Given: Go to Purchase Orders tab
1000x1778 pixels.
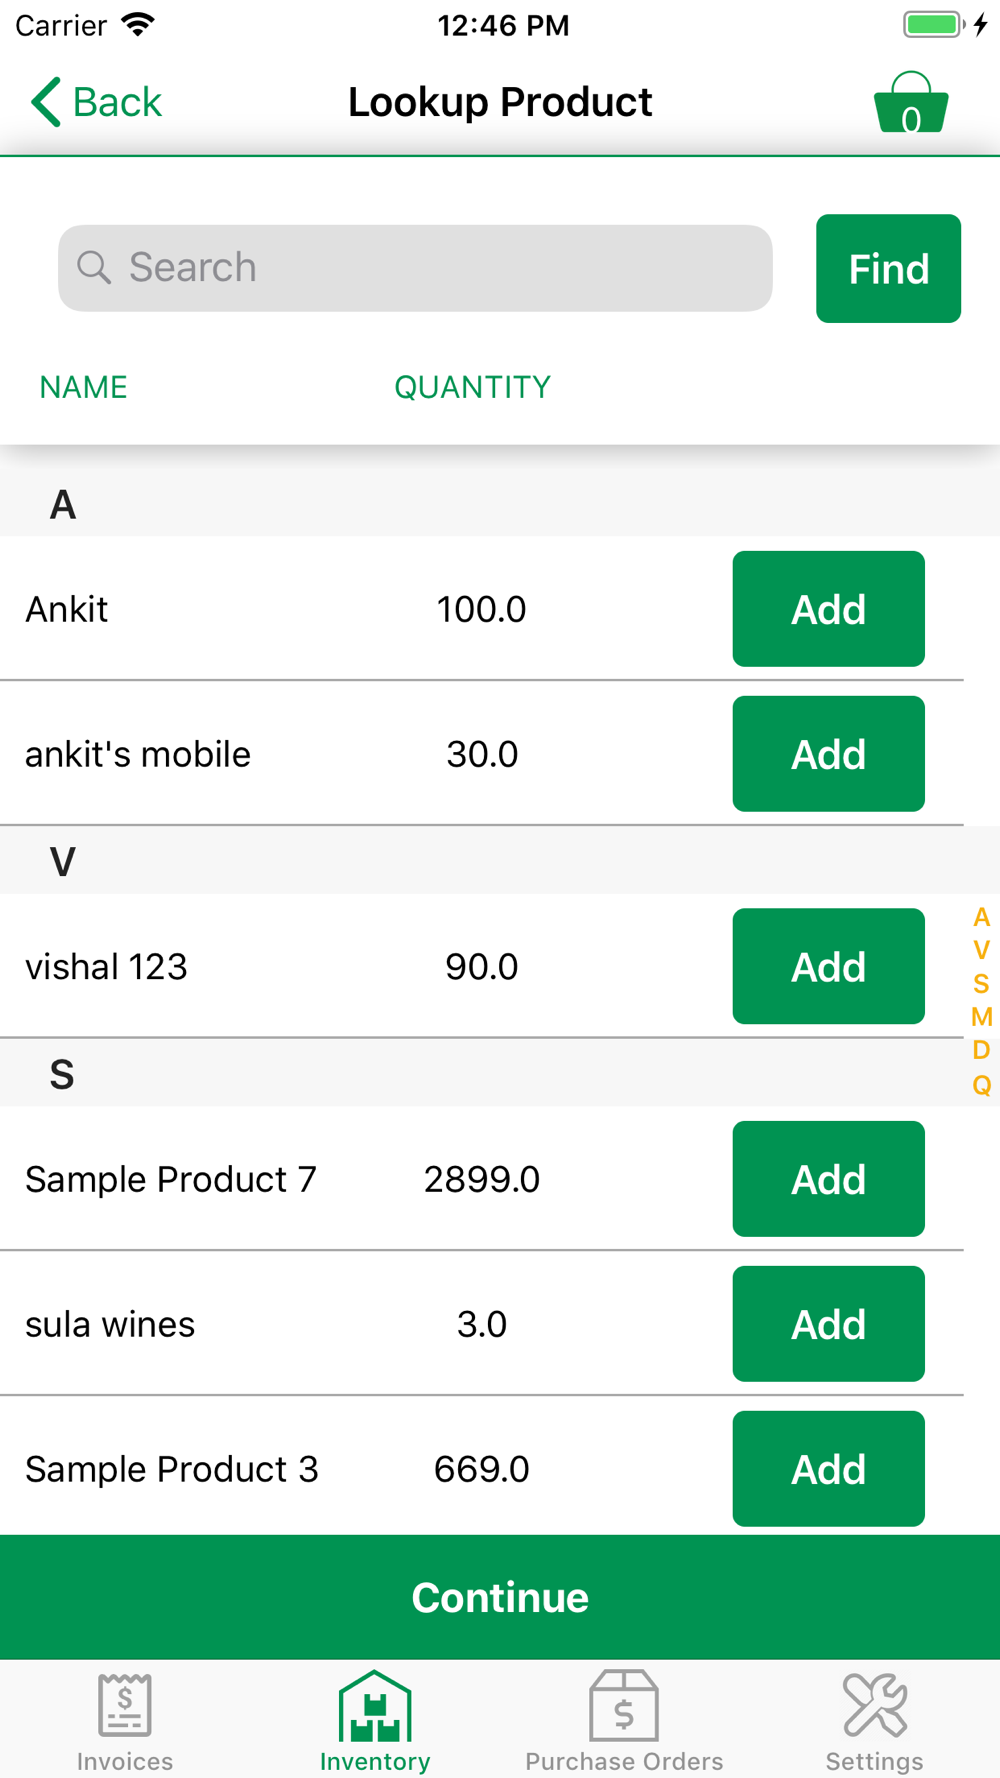Looking at the screenshot, I should pos(624,1722).
